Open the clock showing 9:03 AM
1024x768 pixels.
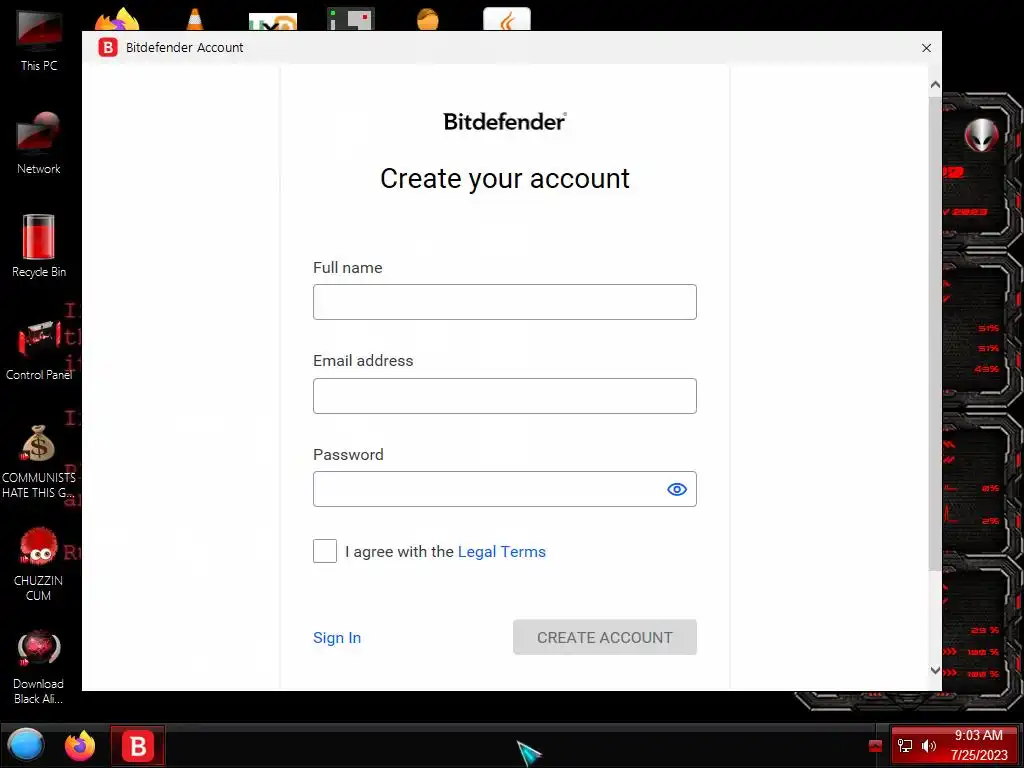coord(979,745)
